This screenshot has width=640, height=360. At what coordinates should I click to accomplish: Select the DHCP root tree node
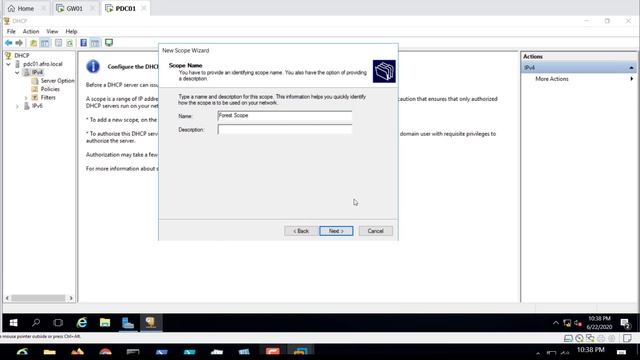22,56
